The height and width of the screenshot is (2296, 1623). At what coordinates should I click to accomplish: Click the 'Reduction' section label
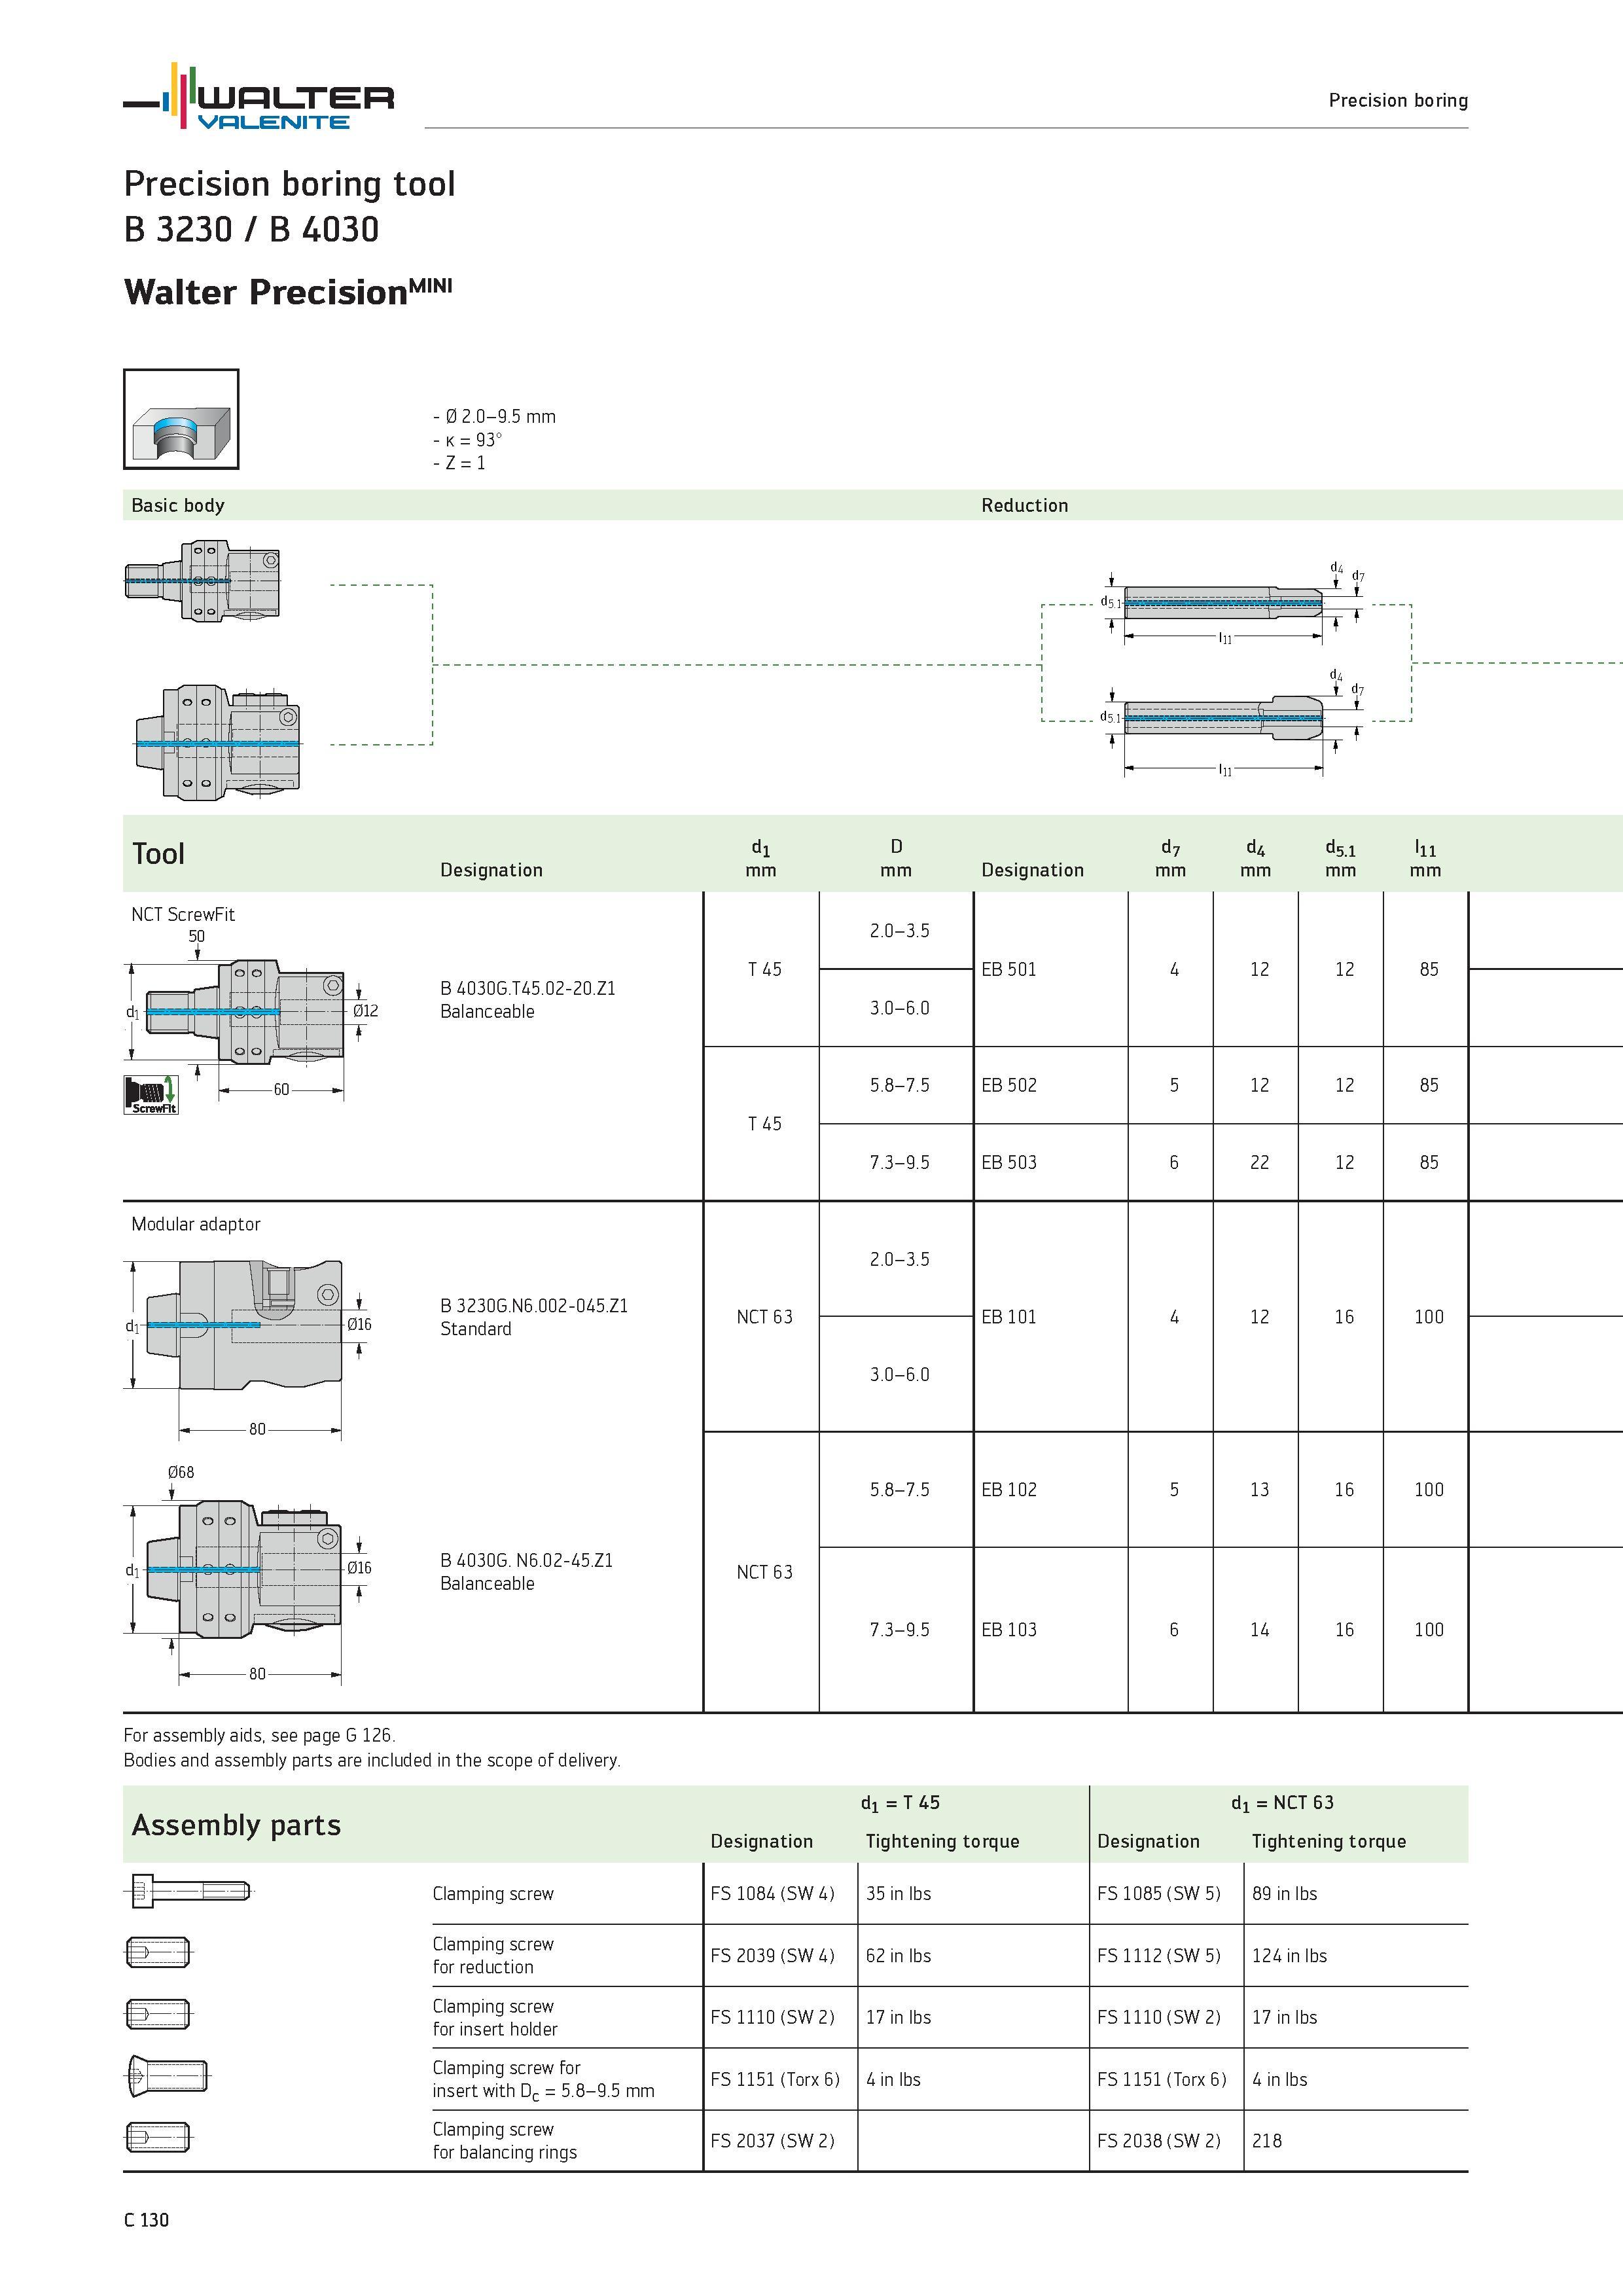click(x=1025, y=505)
